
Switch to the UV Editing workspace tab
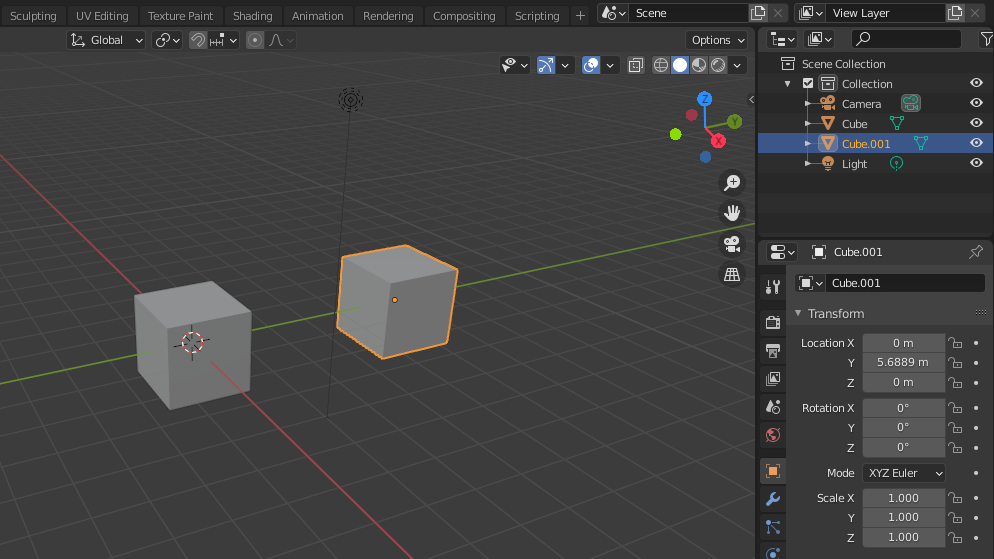pos(102,16)
